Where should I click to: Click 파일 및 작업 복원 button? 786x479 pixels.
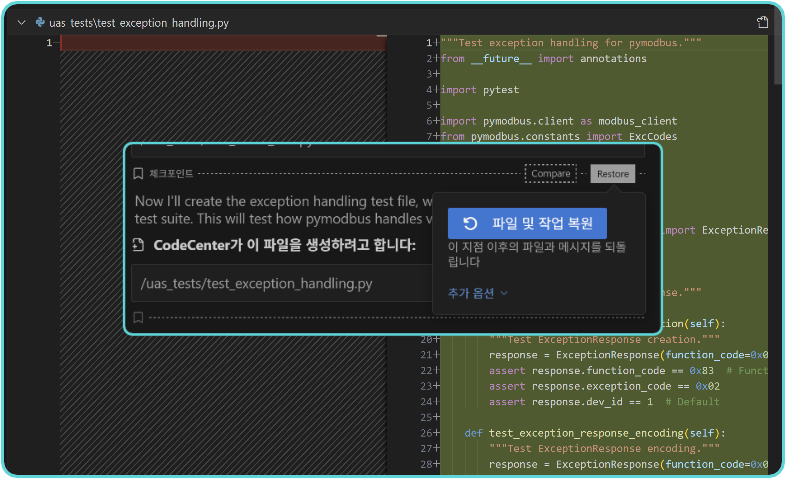(527, 223)
